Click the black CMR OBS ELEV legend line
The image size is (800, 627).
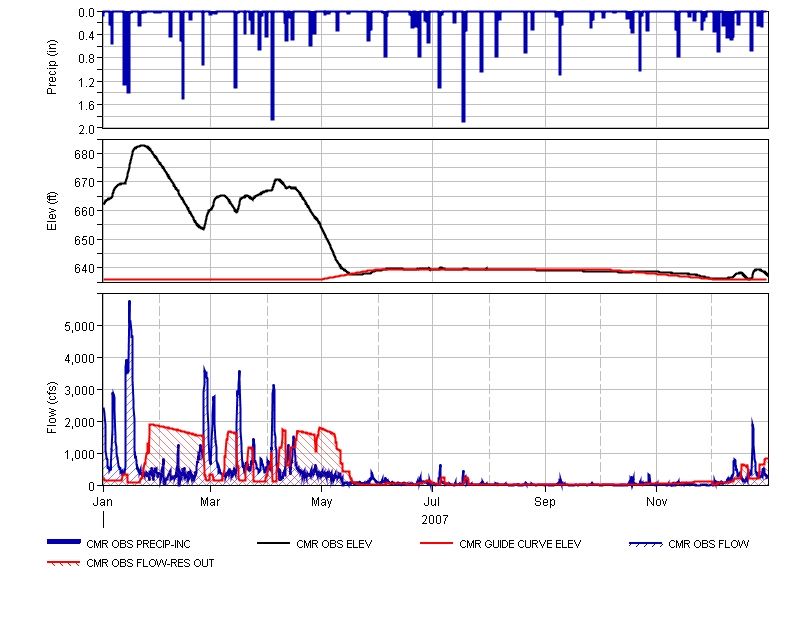pyautogui.click(x=274, y=545)
